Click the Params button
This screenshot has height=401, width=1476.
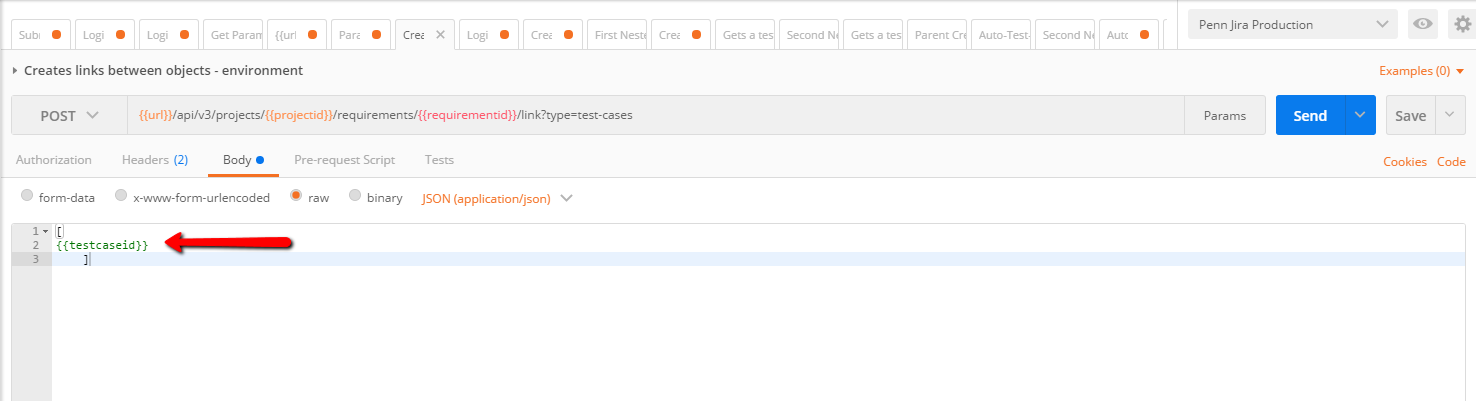[1224, 115]
